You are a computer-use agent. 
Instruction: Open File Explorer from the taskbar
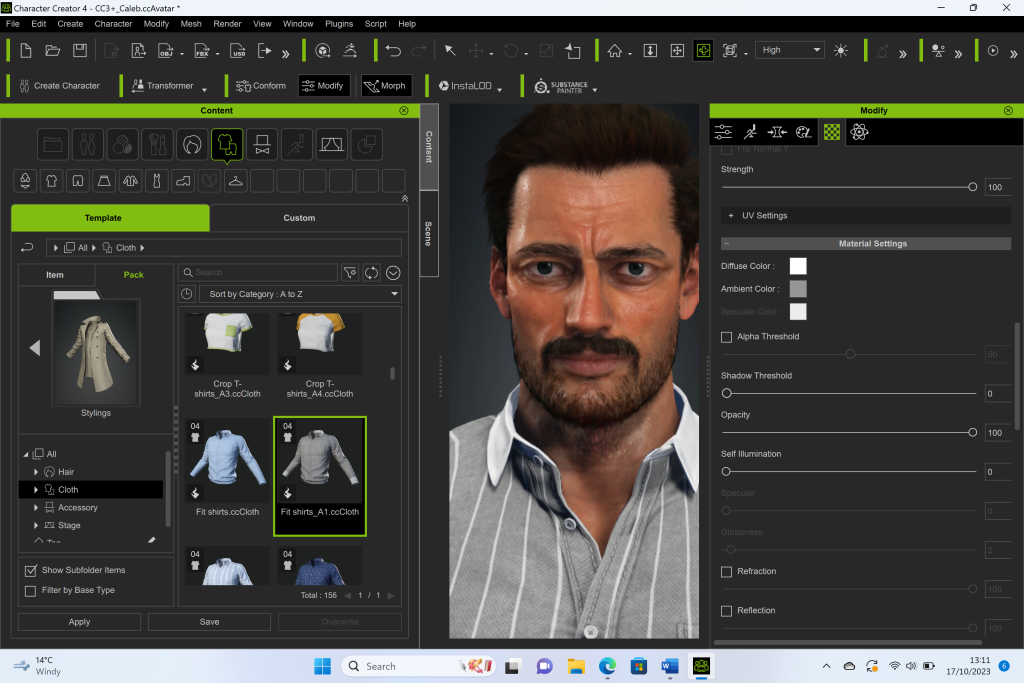pos(576,666)
